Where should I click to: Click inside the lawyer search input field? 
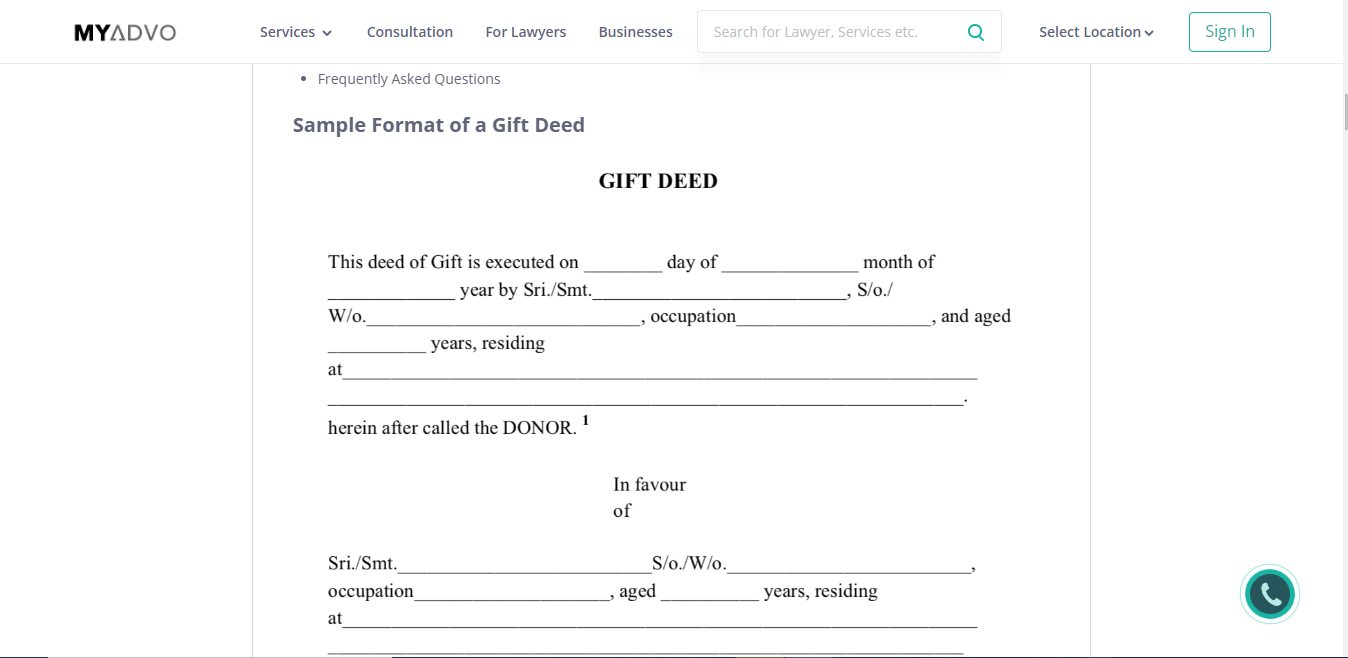[x=830, y=31]
